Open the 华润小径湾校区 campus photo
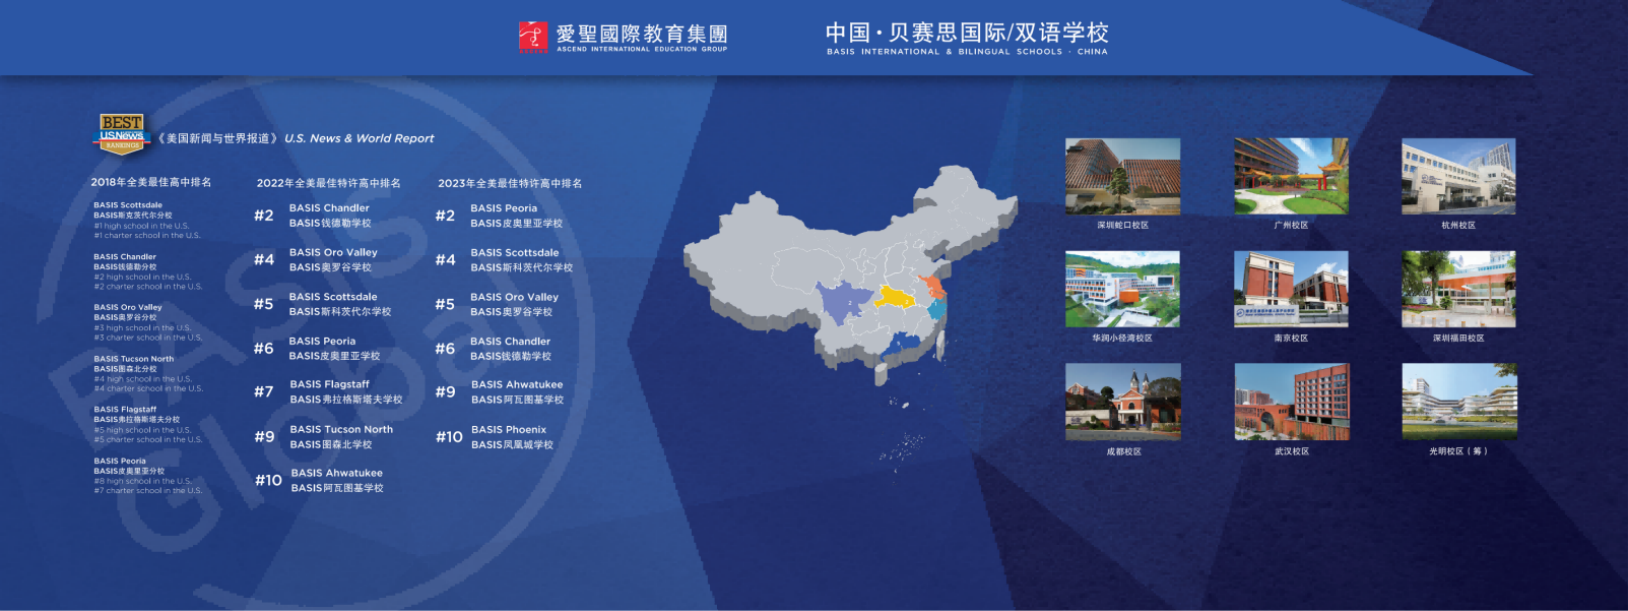The height and width of the screenshot is (611, 1628). [1123, 289]
